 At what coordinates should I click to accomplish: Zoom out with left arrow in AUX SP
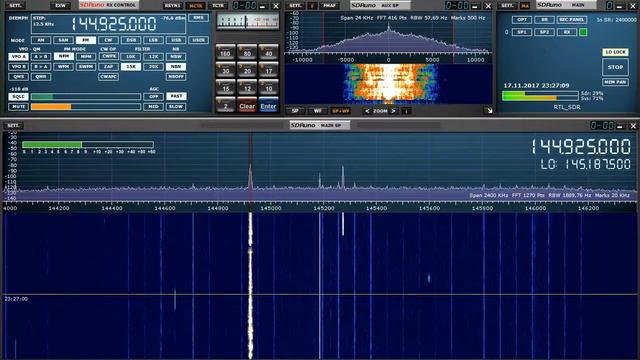[x=367, y=111]
